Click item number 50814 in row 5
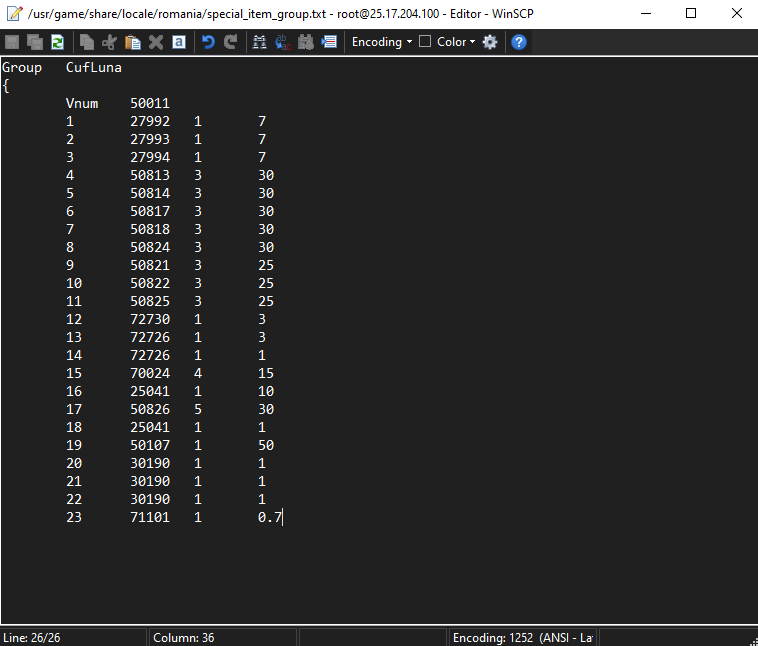 click(x=150, y=193)
